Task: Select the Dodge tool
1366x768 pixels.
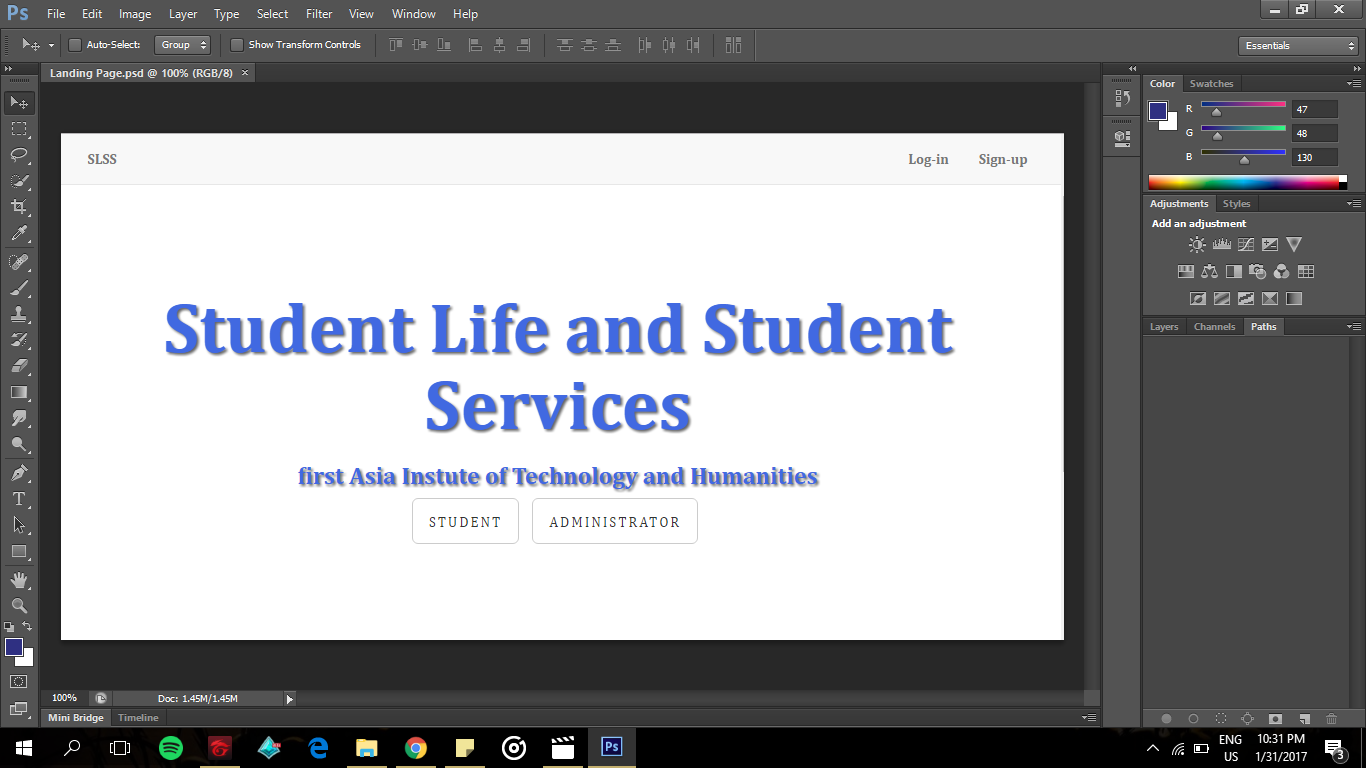Action: [x=19, y=444]
